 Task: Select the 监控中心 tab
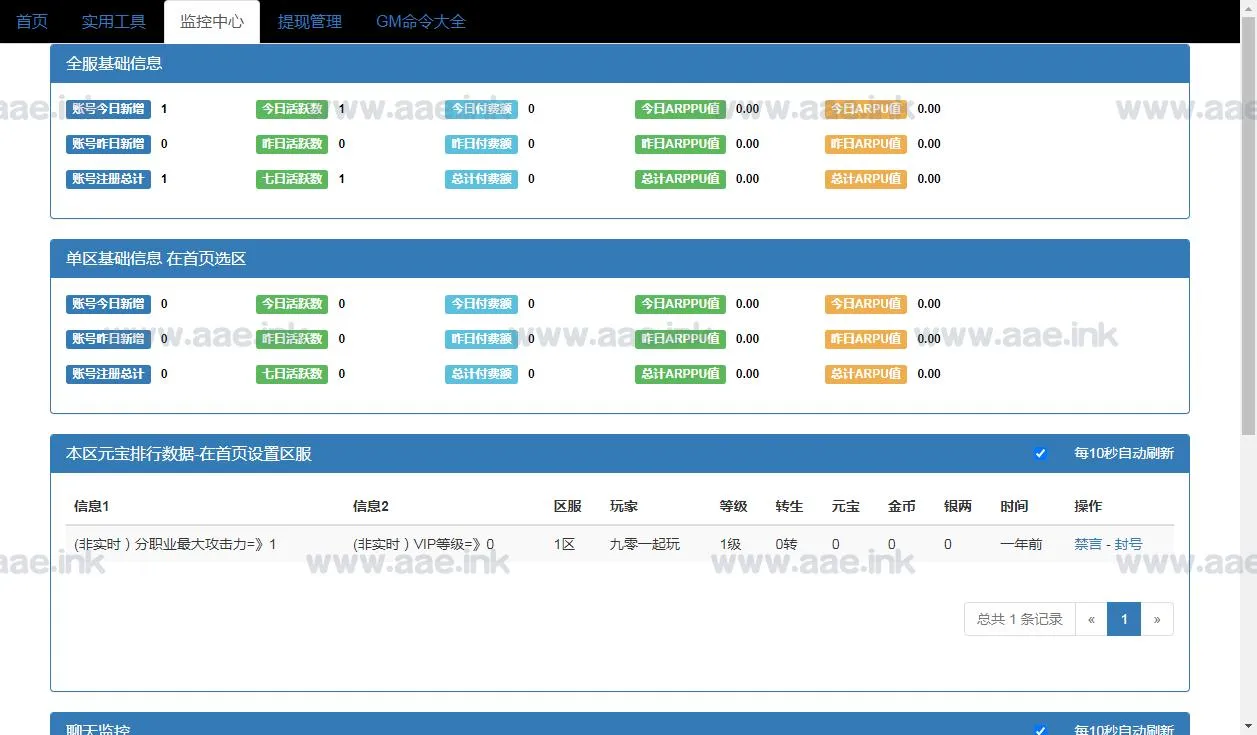point(211,21)
